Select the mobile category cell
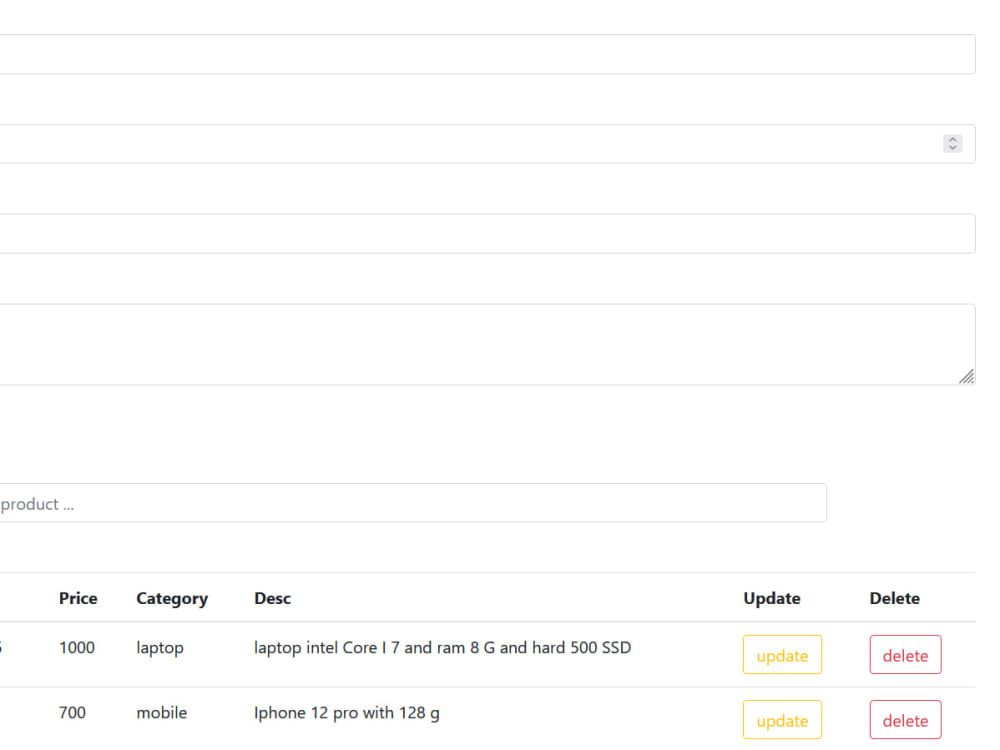Image resolution: width=1000 pixels, height=750 pixels. [x=162, y=712]
